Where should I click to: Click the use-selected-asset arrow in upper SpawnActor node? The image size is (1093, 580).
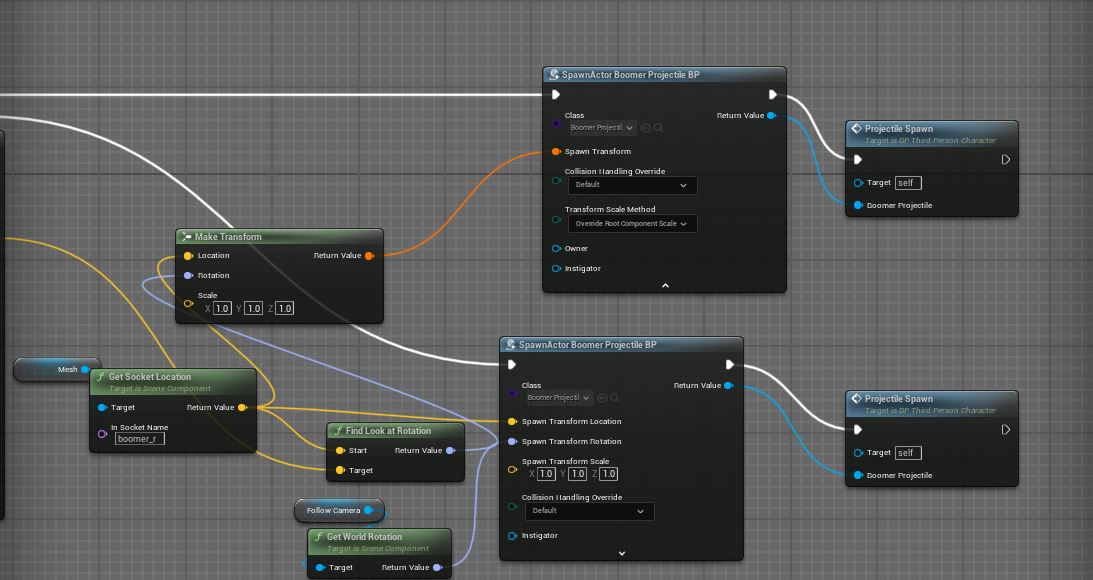click(645, 128)
